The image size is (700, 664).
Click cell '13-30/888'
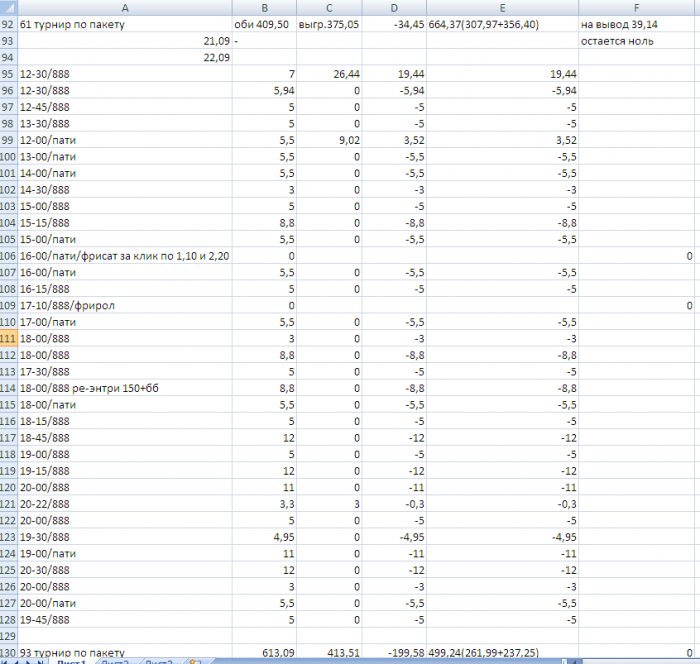pos(125,124)
